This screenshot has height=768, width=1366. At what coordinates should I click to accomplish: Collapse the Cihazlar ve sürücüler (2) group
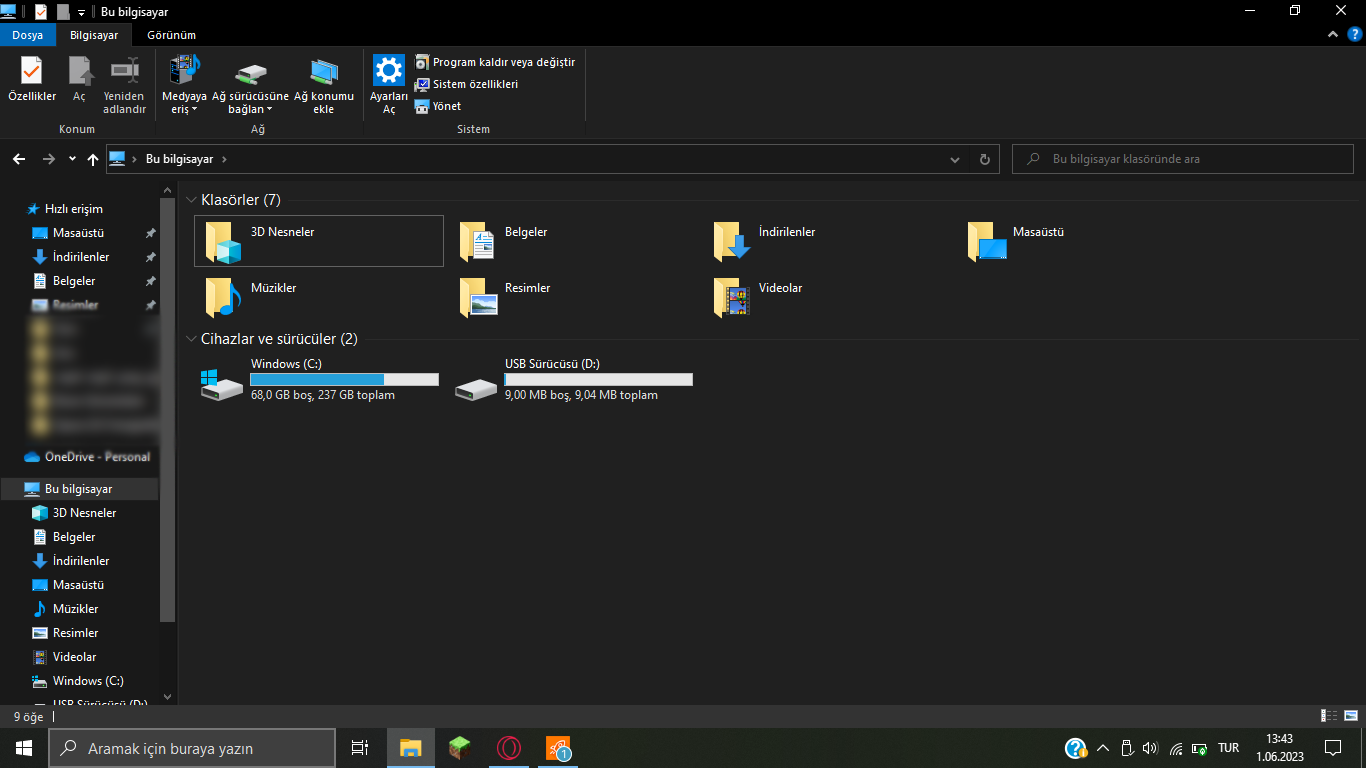coord(192,339)
